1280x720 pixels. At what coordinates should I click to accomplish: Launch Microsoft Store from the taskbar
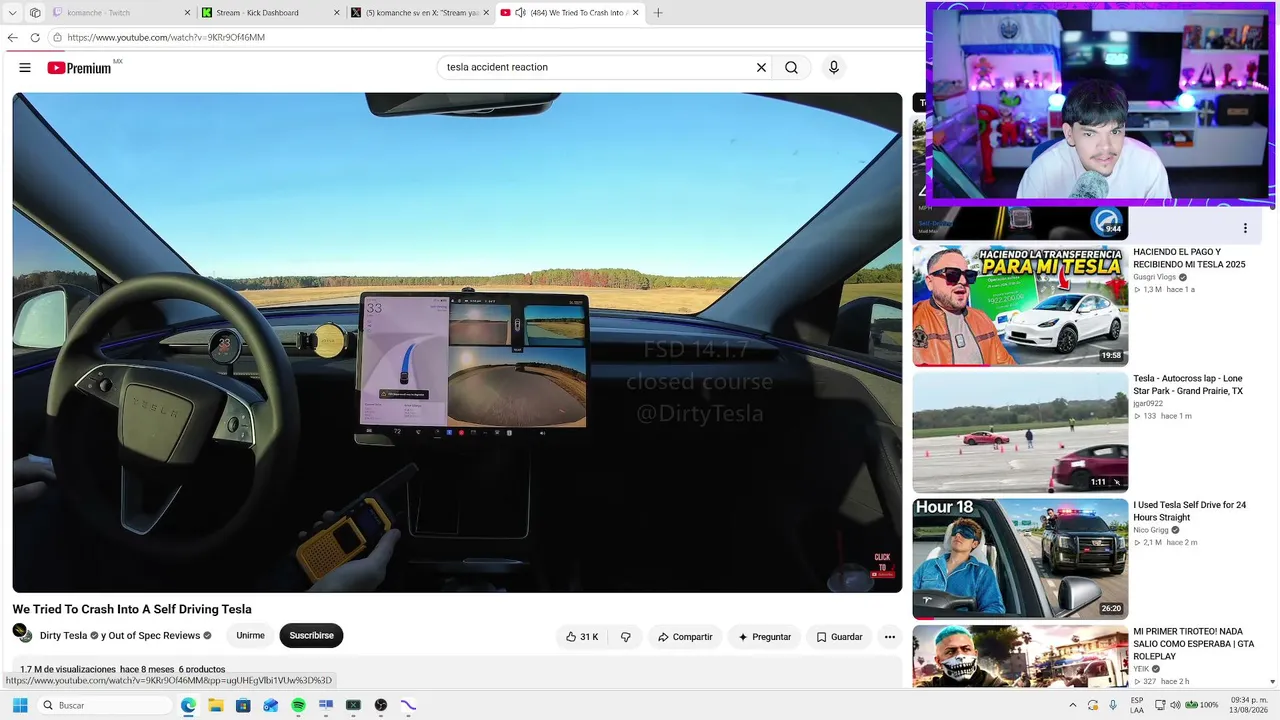[243, 705]
